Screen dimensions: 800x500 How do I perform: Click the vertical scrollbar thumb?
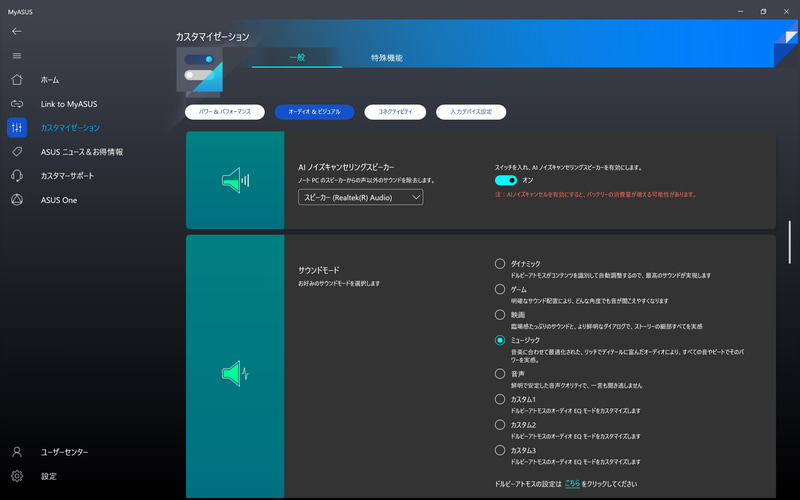(790, 242)
